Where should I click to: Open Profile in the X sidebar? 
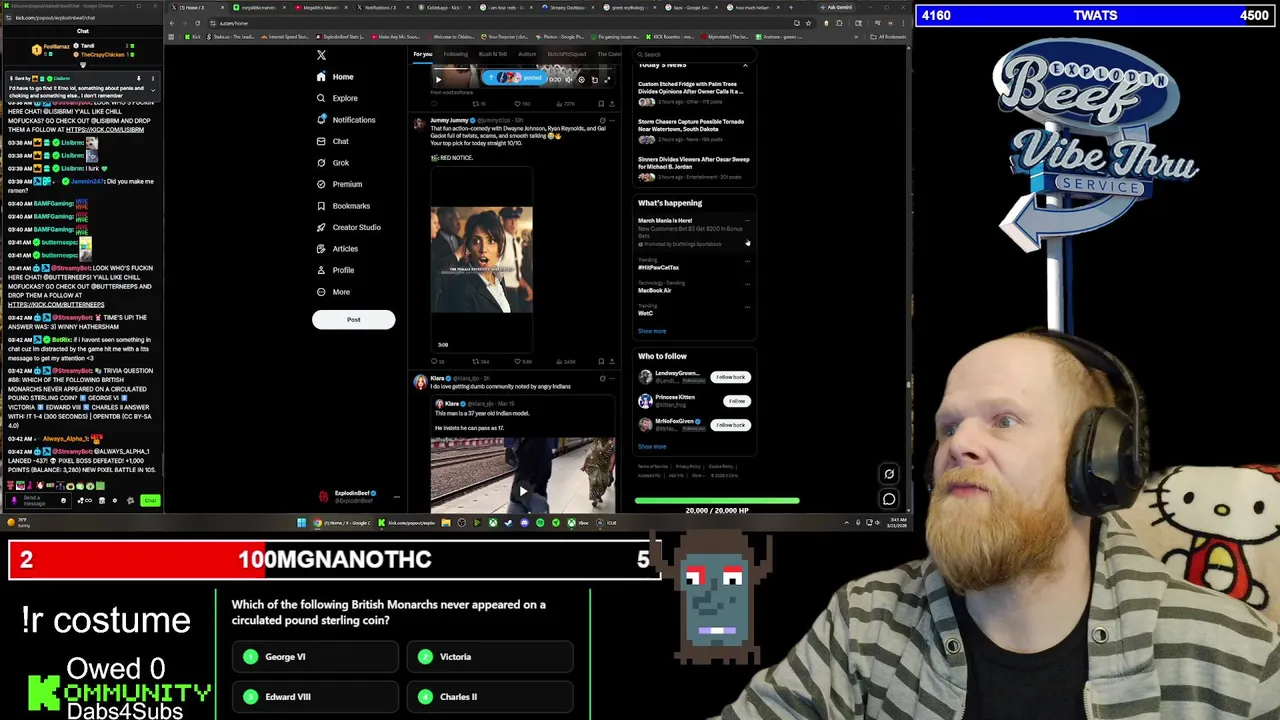point(335,270)
